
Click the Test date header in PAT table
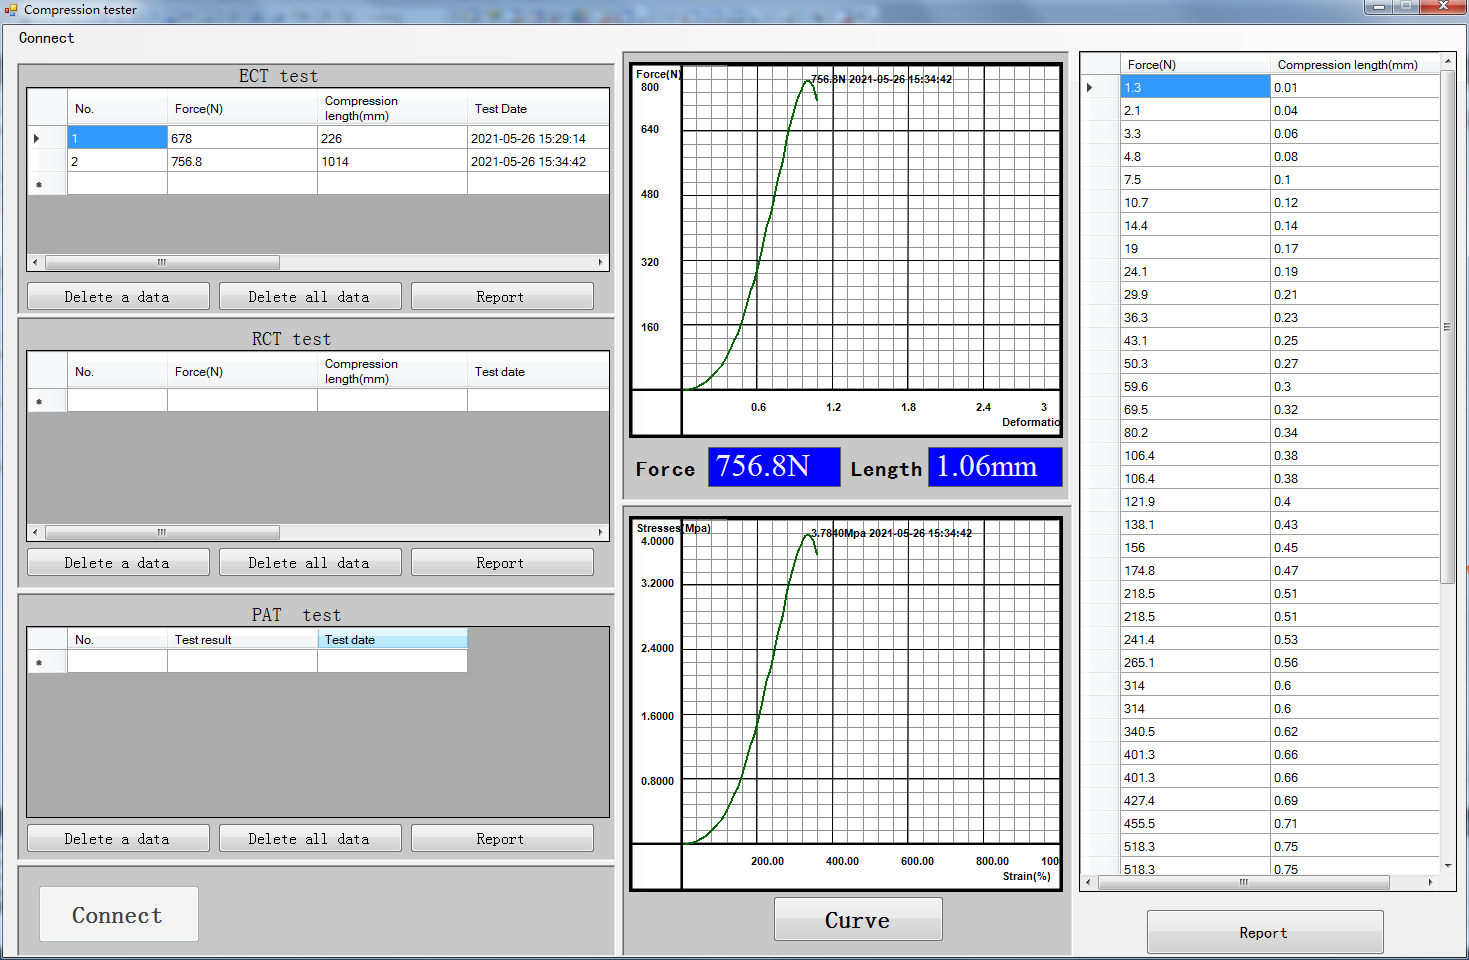(x=391, y=640)
